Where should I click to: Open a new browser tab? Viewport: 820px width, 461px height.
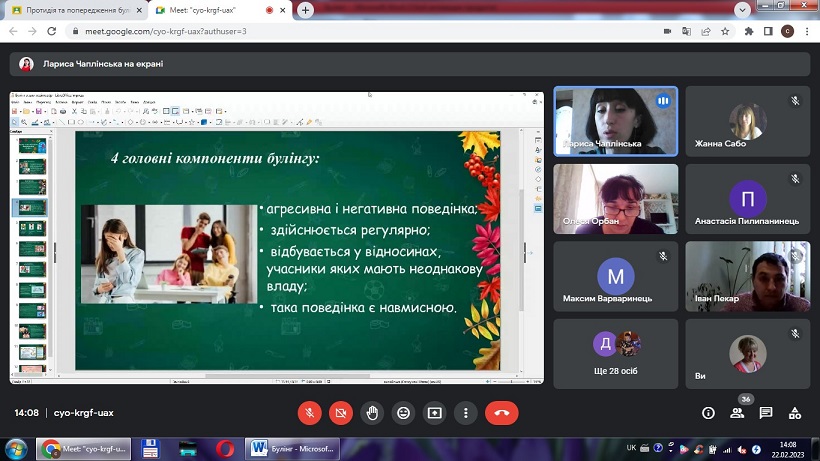coord(305,10)
